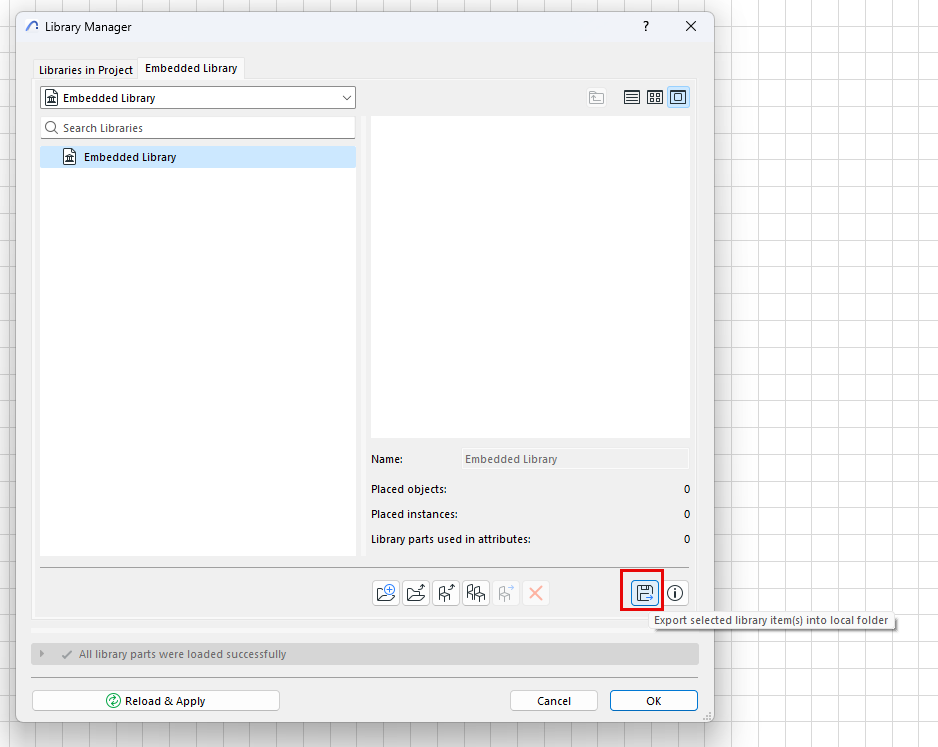The height and width of the screenshot is (747, 938).
Task: Select Embedded Library in the tree list
Action: 130,157
